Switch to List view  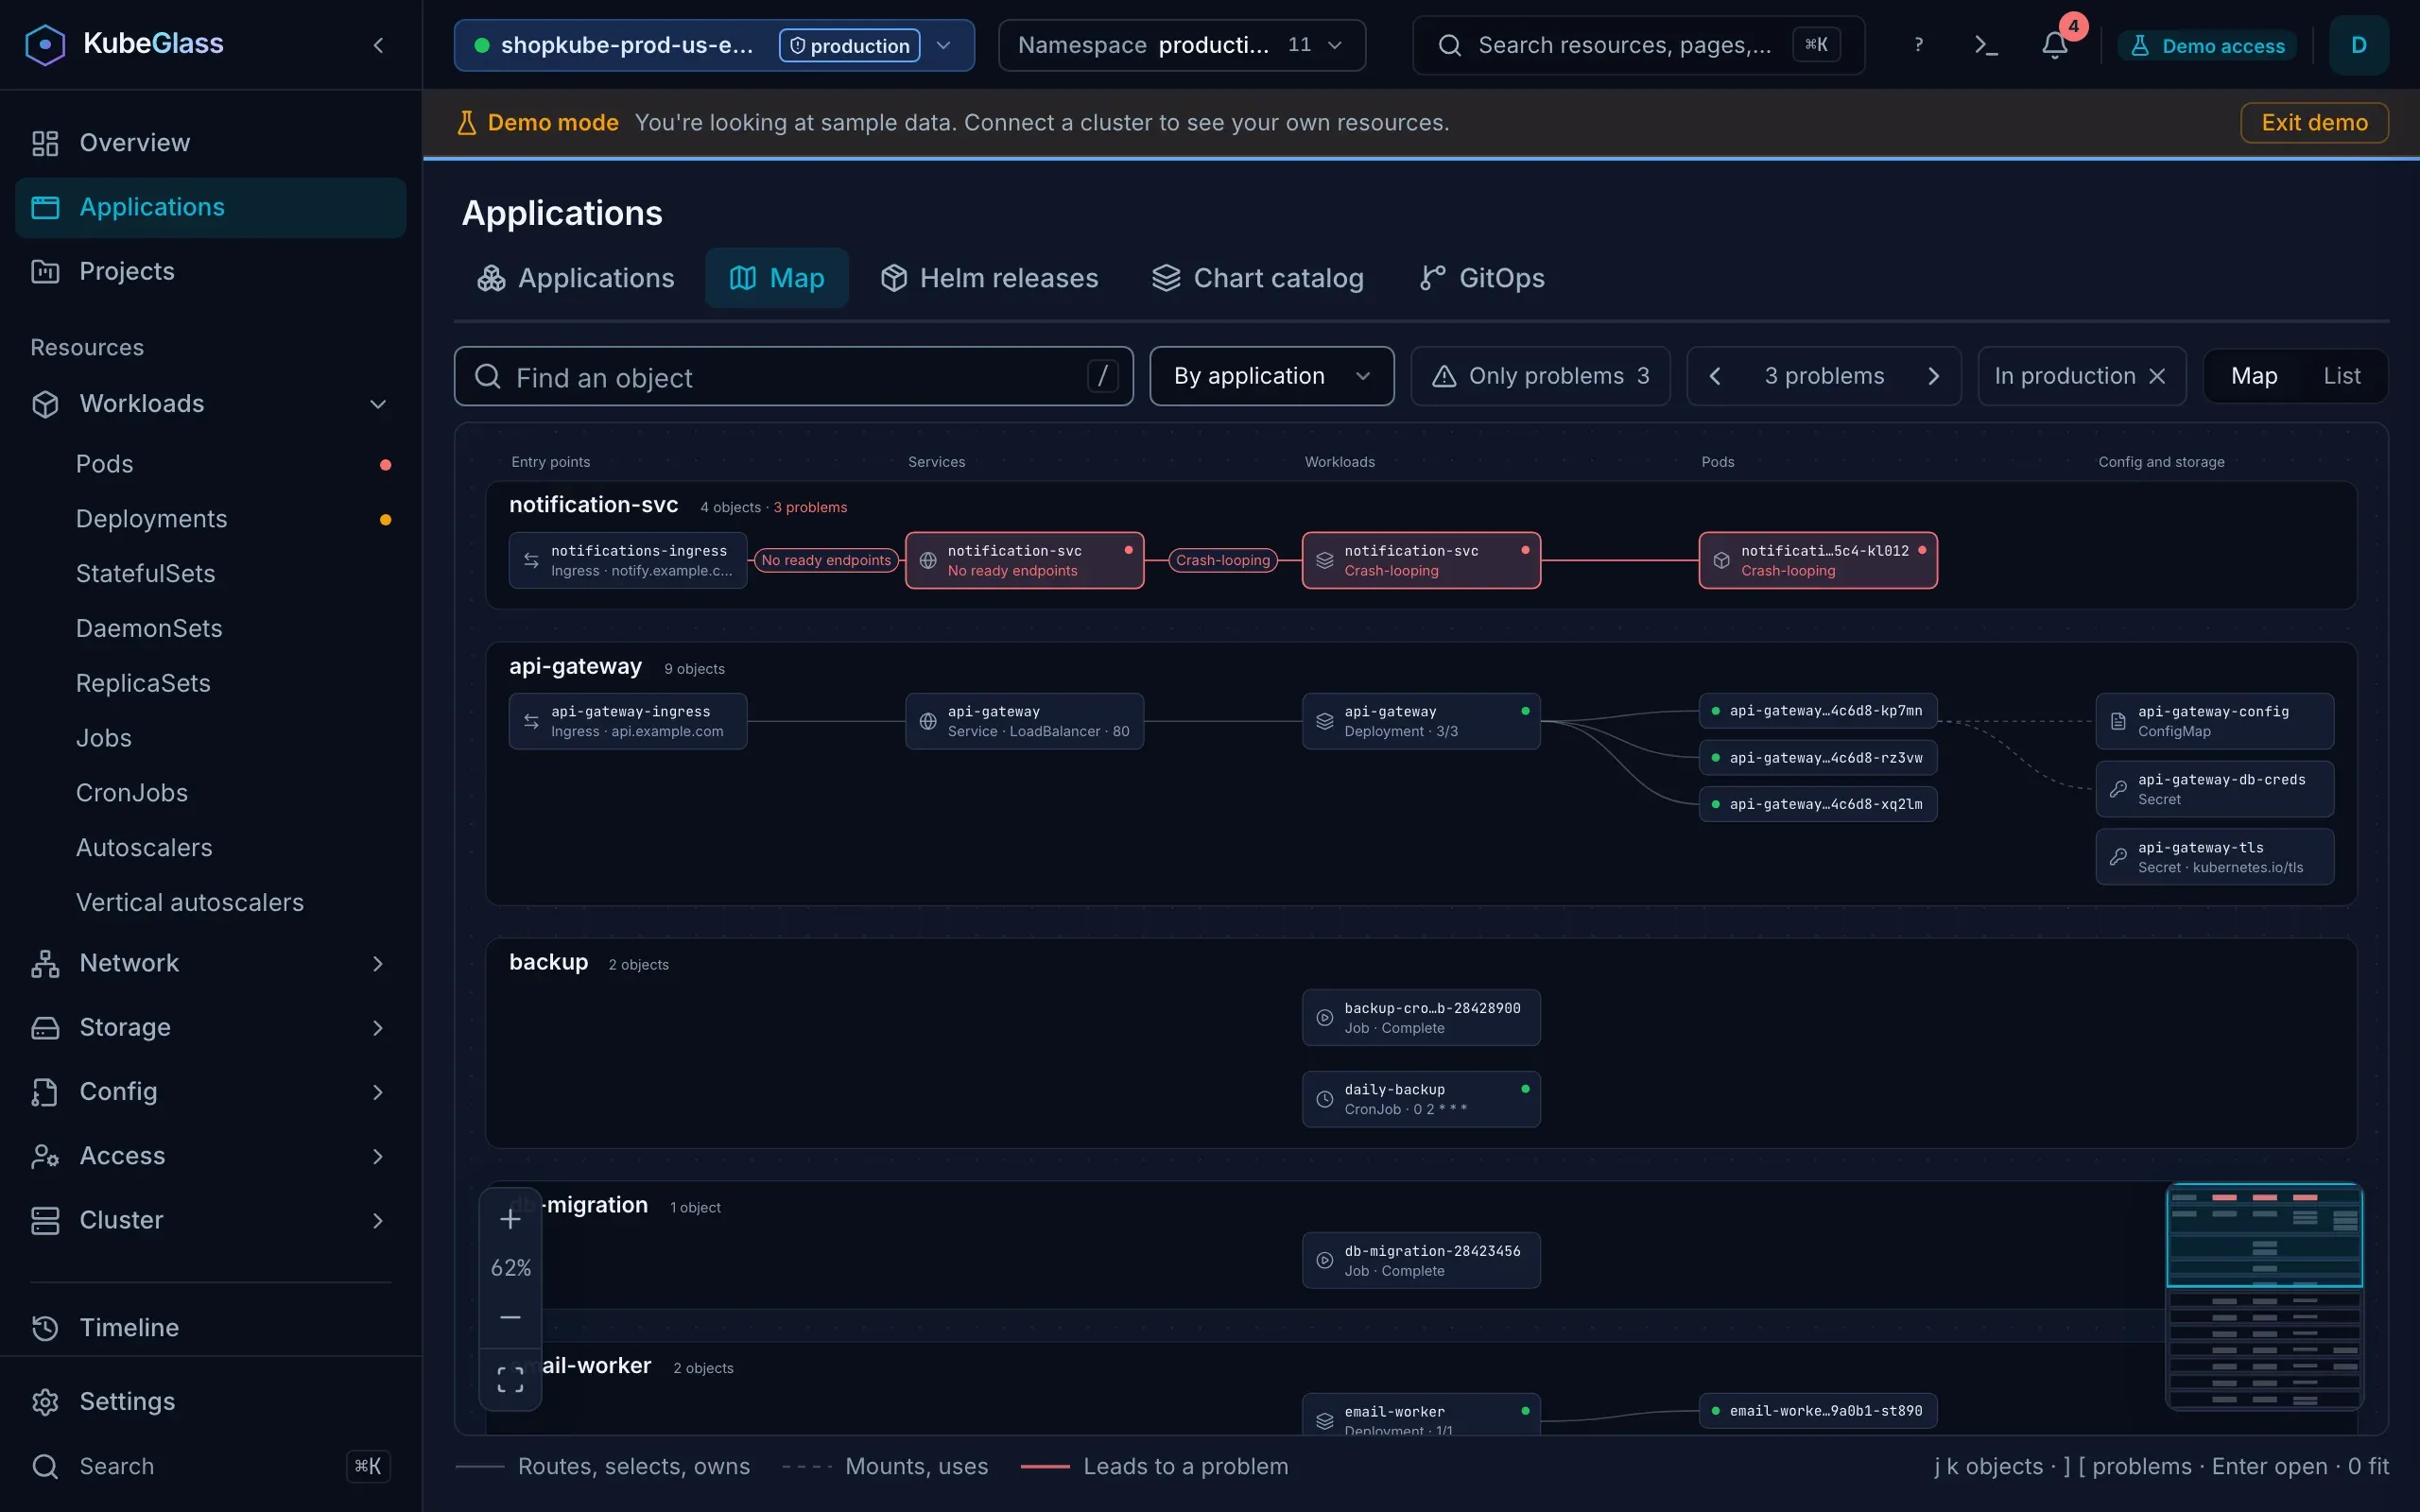(2342, 376)
